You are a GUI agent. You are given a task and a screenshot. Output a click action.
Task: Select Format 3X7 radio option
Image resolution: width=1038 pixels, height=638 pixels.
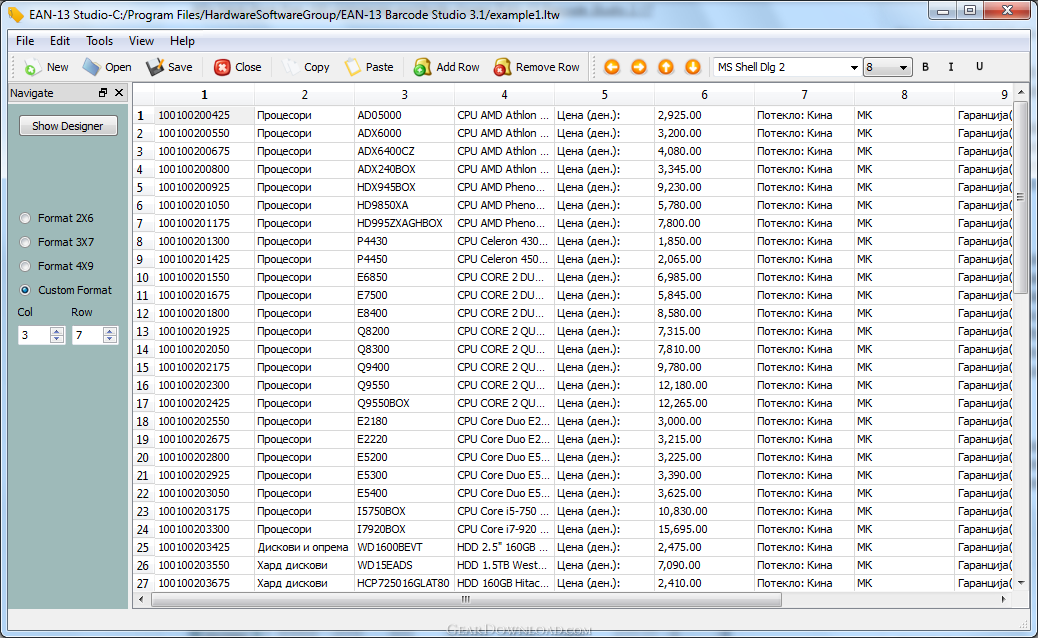25,242
